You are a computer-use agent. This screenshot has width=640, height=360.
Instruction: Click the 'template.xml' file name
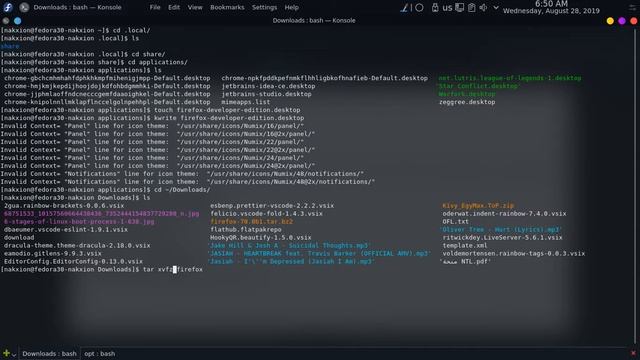464,245
